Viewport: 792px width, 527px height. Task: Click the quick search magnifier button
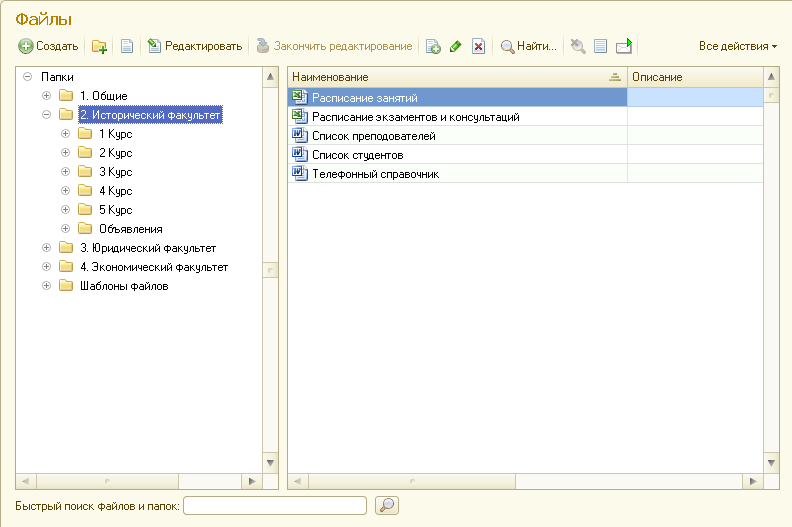(387, 505)
